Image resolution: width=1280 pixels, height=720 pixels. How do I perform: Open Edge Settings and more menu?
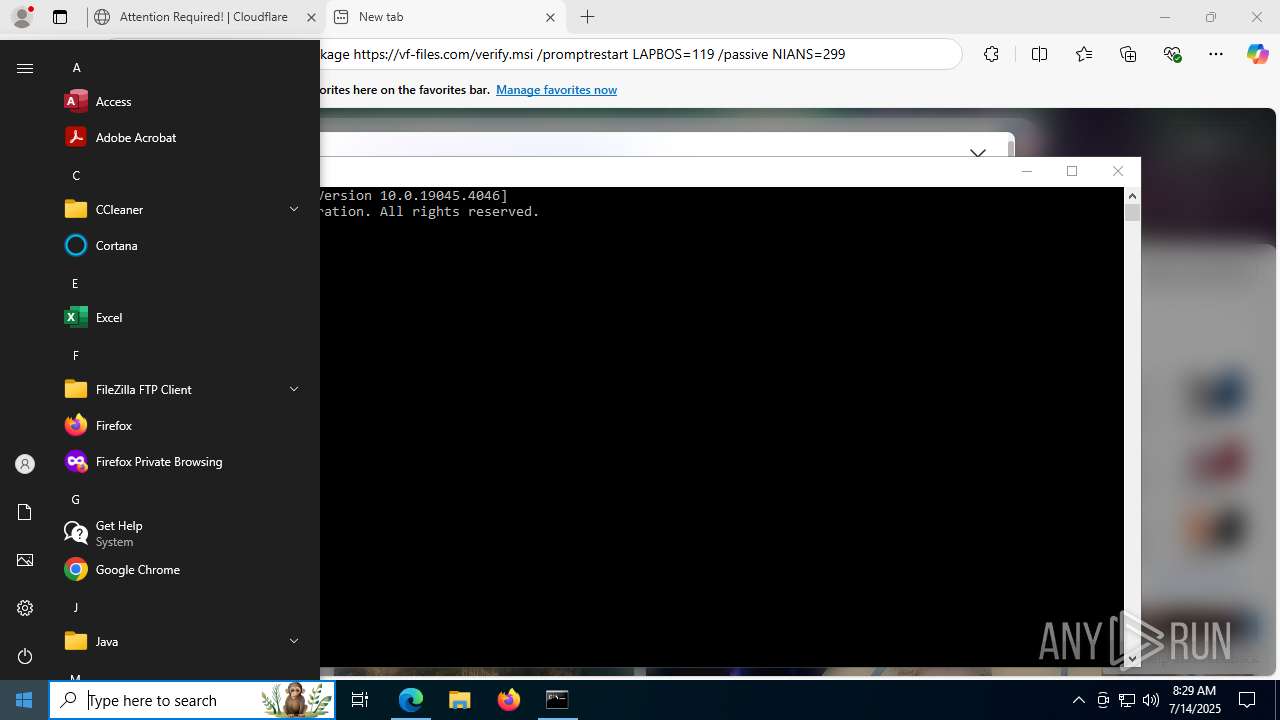pyautogui.click(x=1216, y=54)
